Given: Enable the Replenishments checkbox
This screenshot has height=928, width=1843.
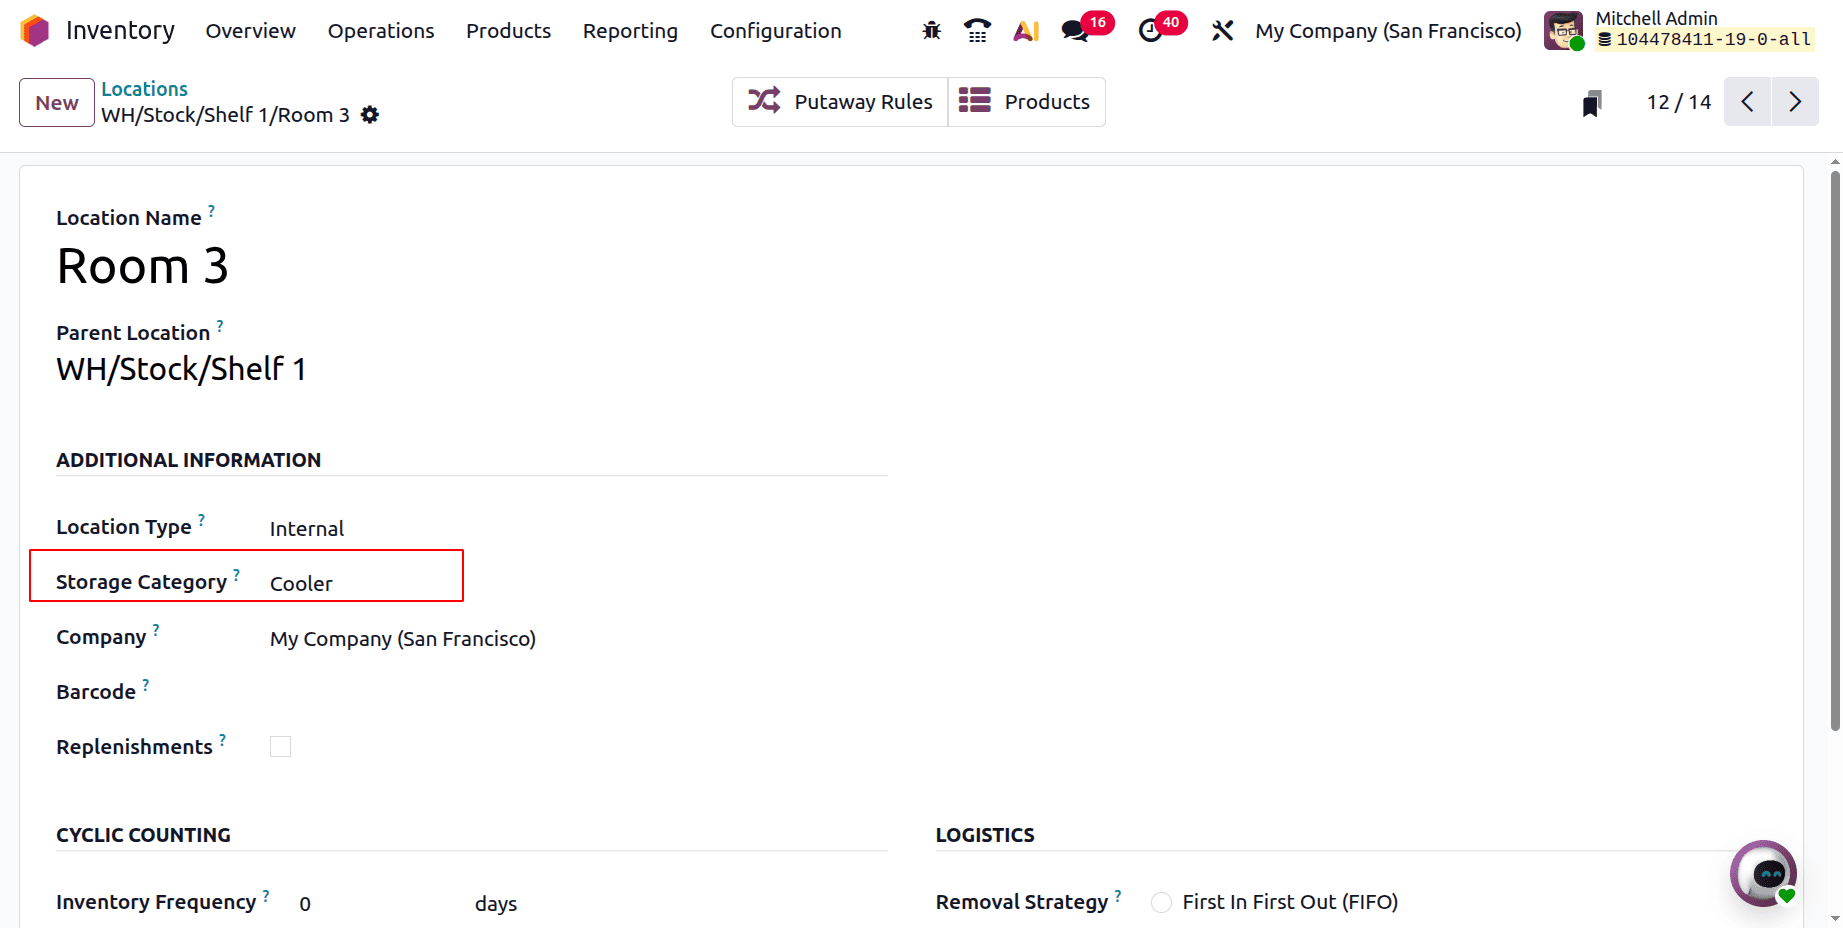Looking at the screenshot, I should [281, 747].
